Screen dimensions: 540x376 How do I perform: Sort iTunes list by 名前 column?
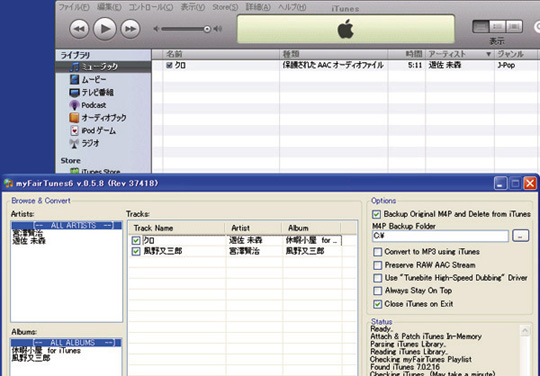[220, 54]
